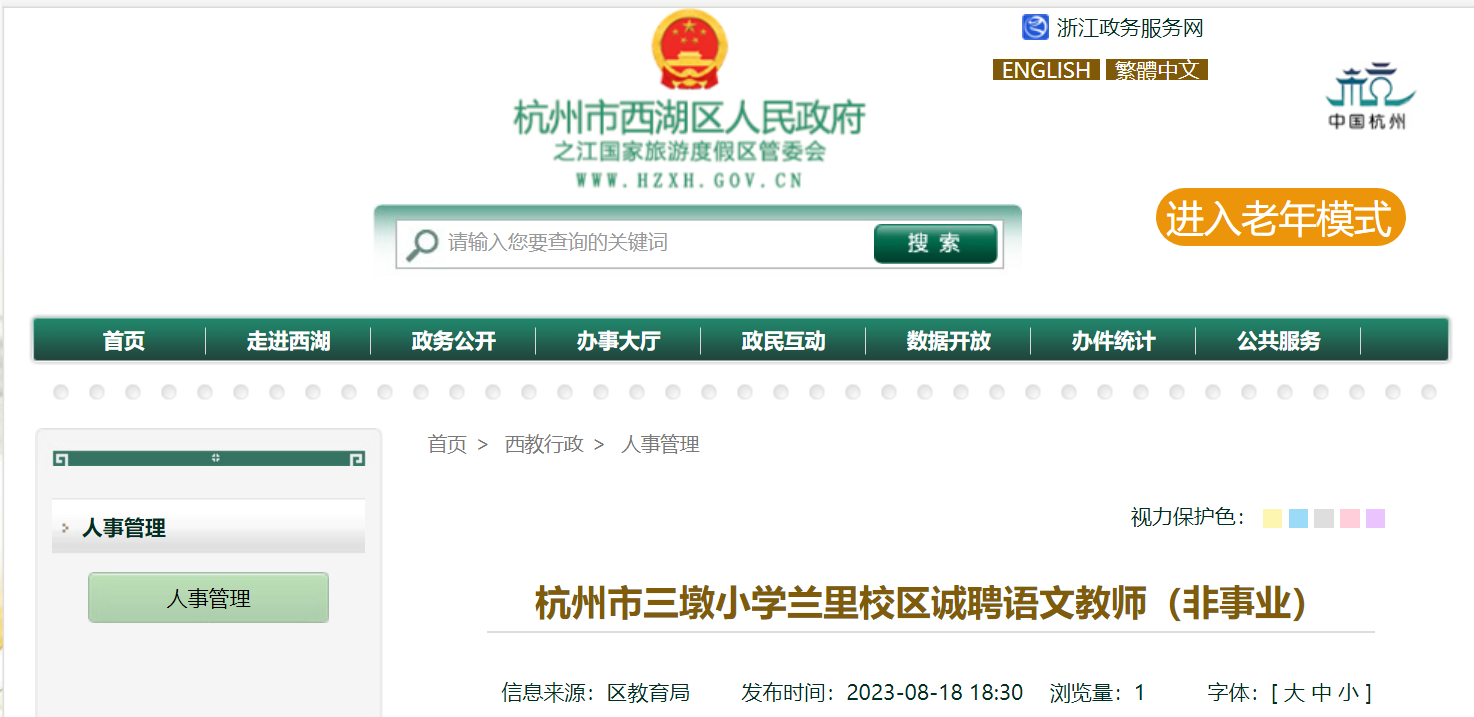The height and width of the screenshot is (717, 1474).
Task: Open the 首页 navigation menu item
Action: coord(123,341)
